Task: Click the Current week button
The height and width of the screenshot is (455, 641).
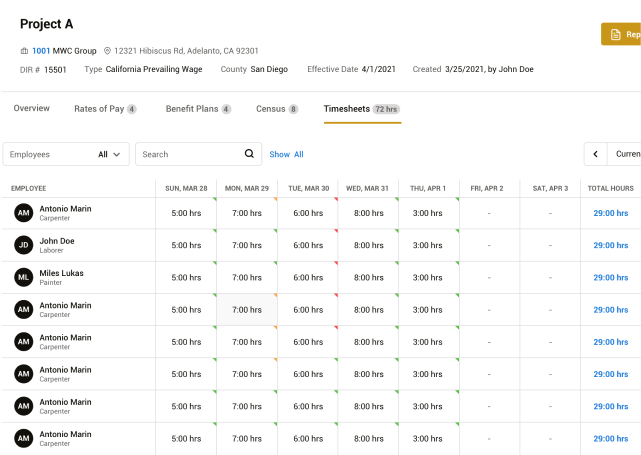Action: pos(626,154)
